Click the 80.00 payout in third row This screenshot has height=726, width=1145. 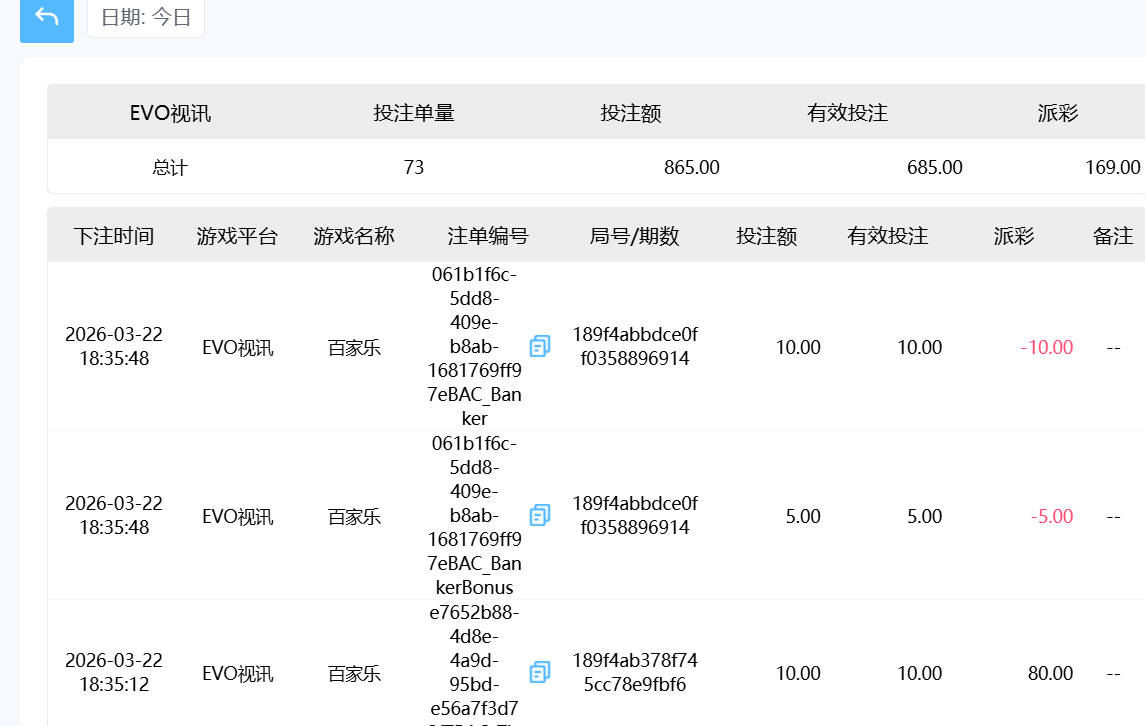[1050, 673]
